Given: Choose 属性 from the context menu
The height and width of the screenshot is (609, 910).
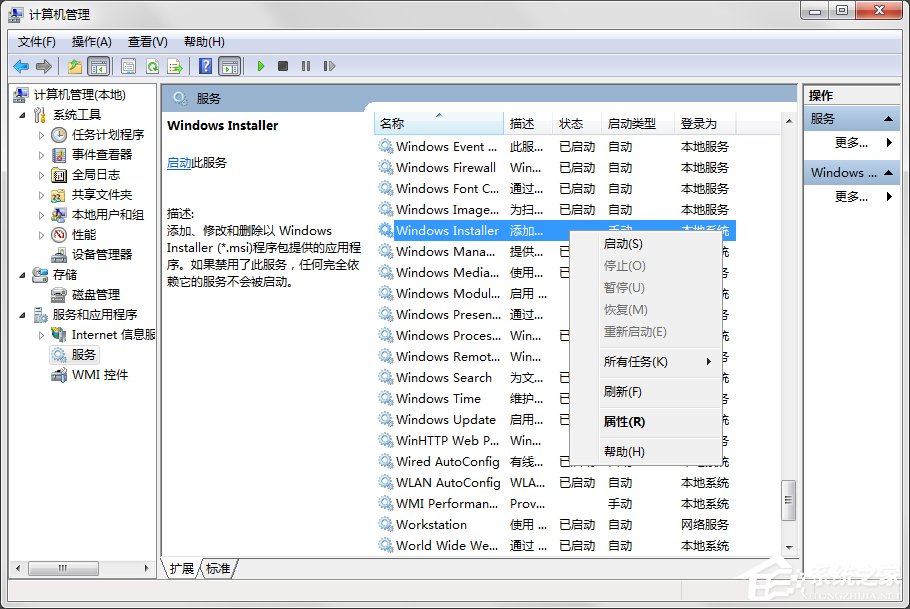Looking at the screenshot, I should tap(625, 422).
